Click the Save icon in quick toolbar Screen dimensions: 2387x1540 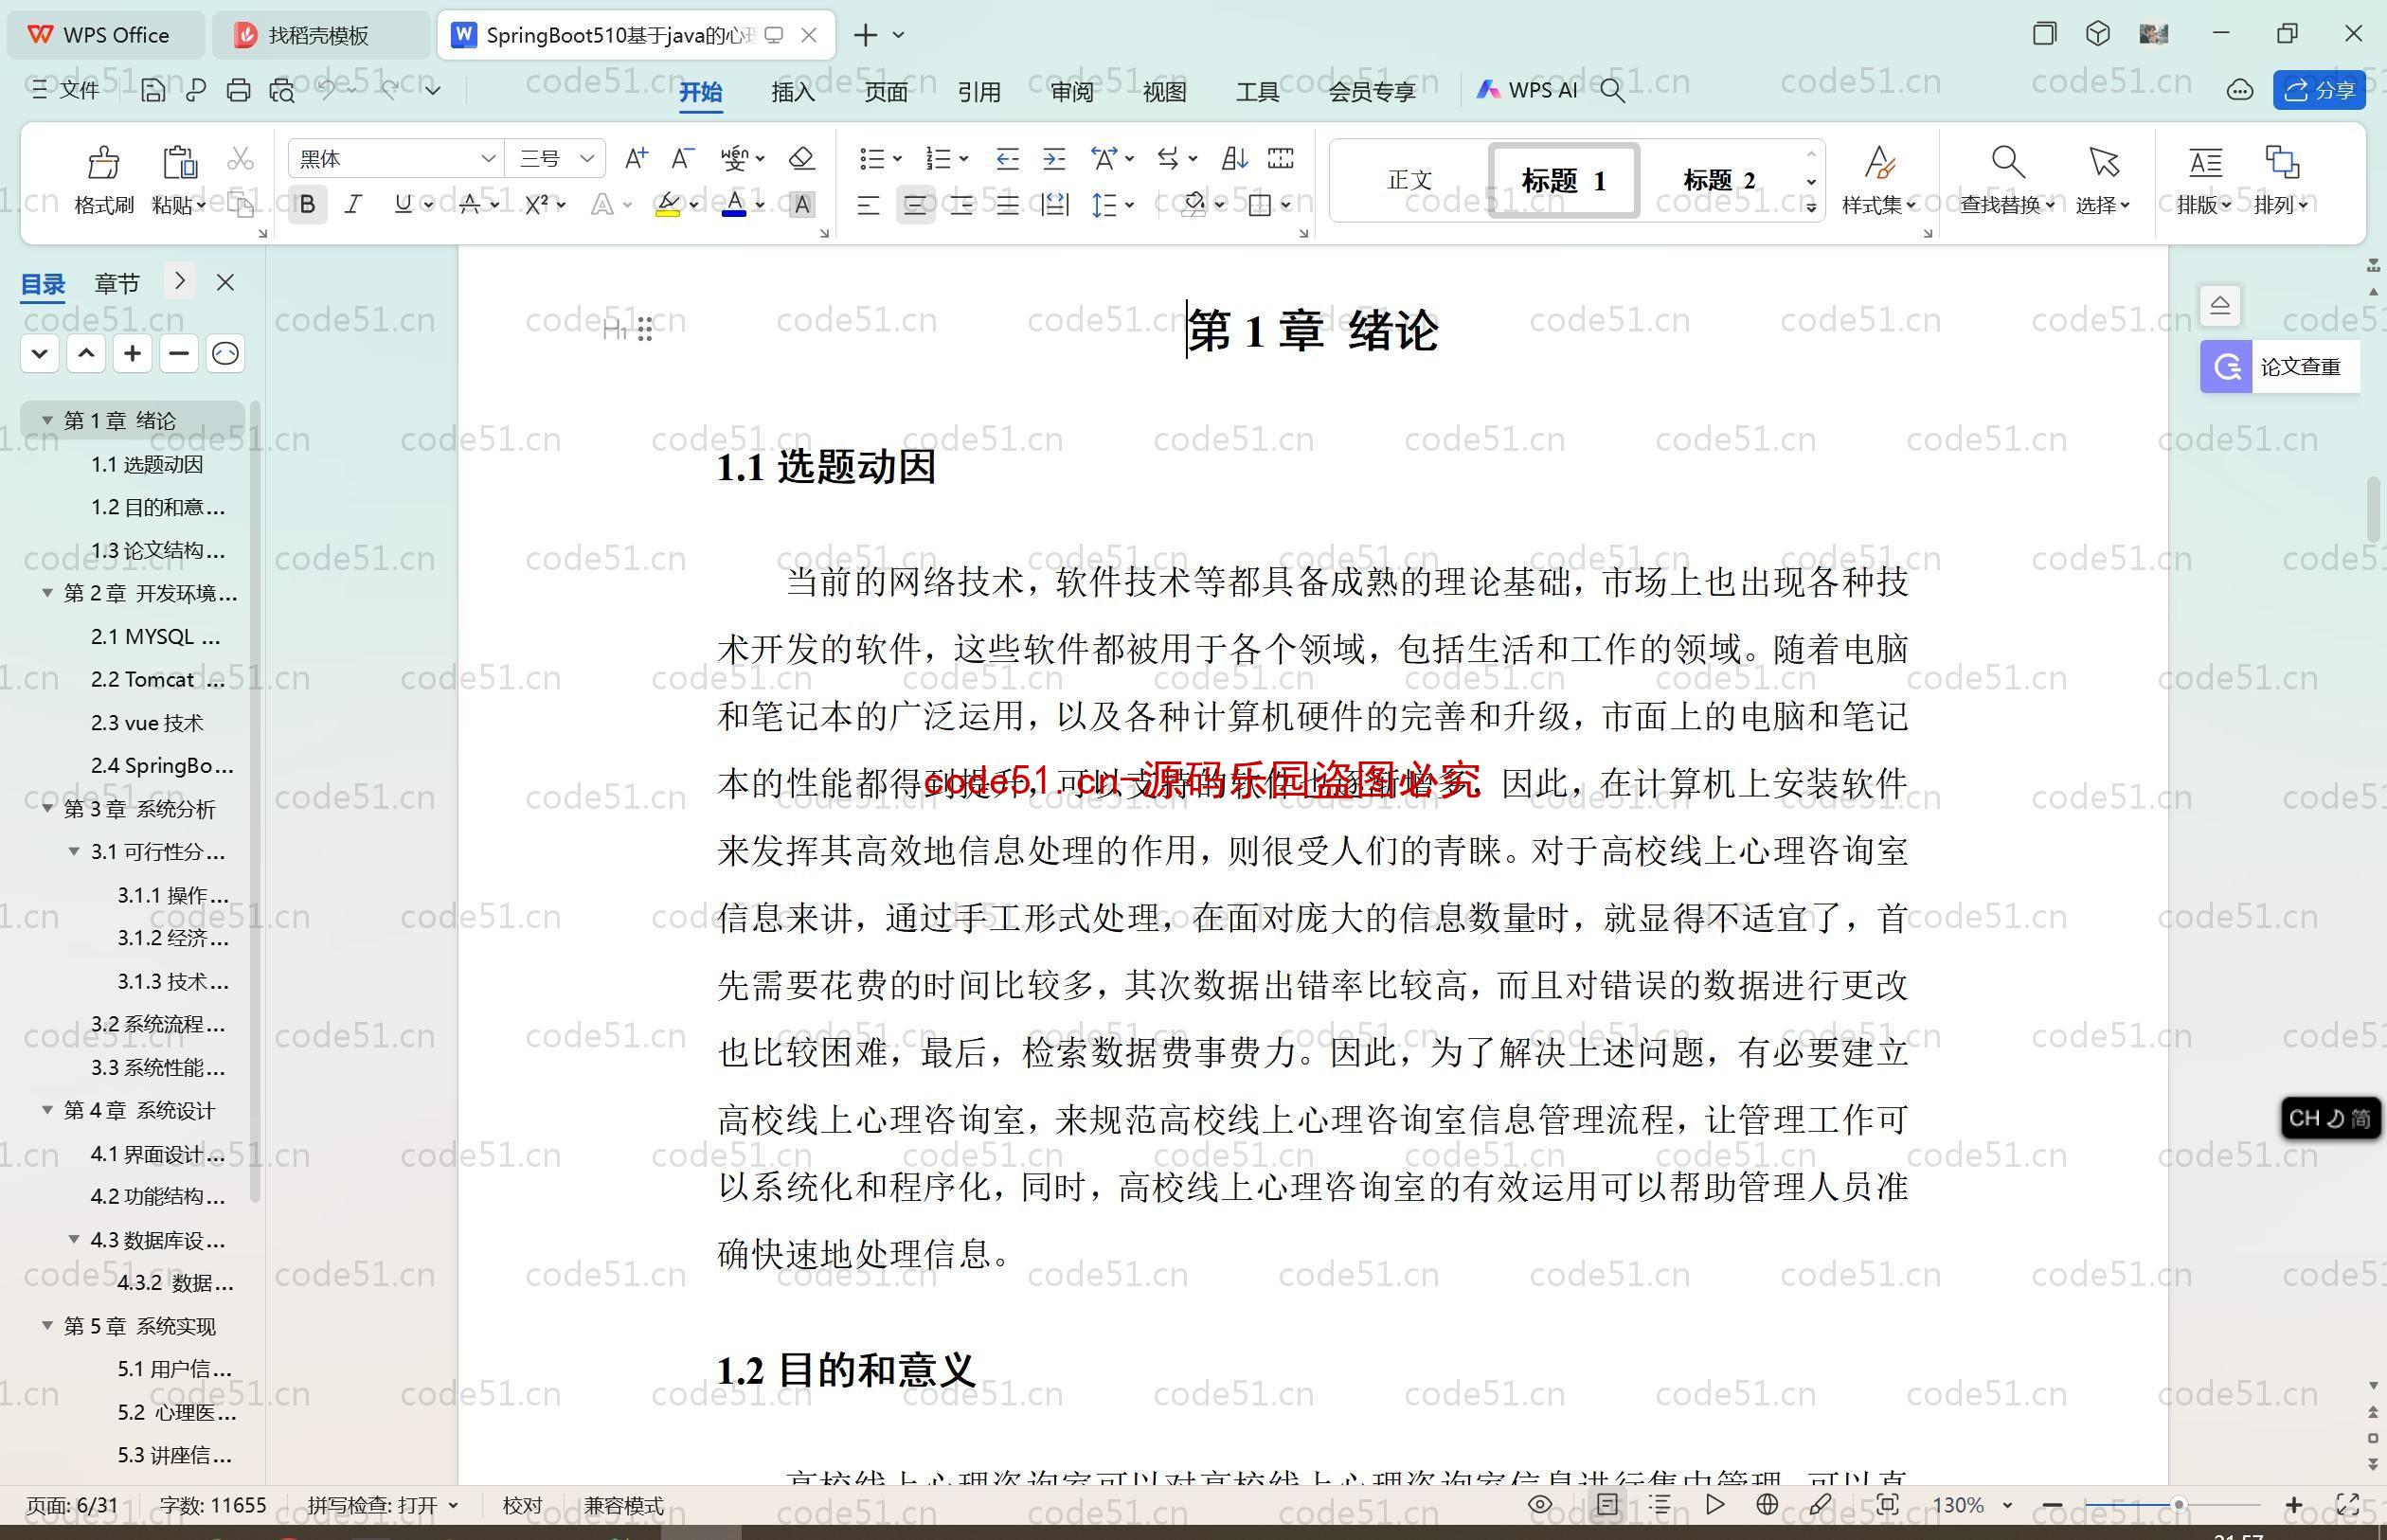tap(152, 90)
